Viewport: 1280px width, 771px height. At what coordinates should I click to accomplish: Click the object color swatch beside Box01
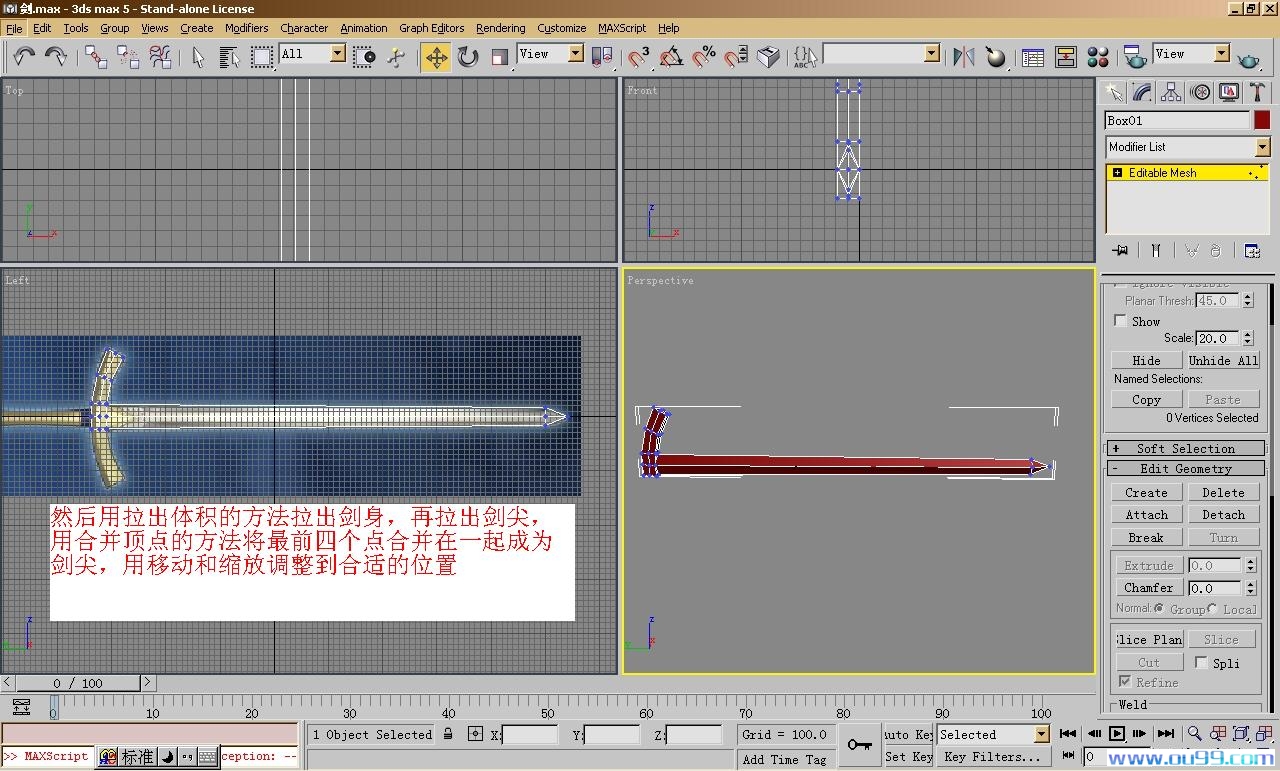tap(1262, 120)
